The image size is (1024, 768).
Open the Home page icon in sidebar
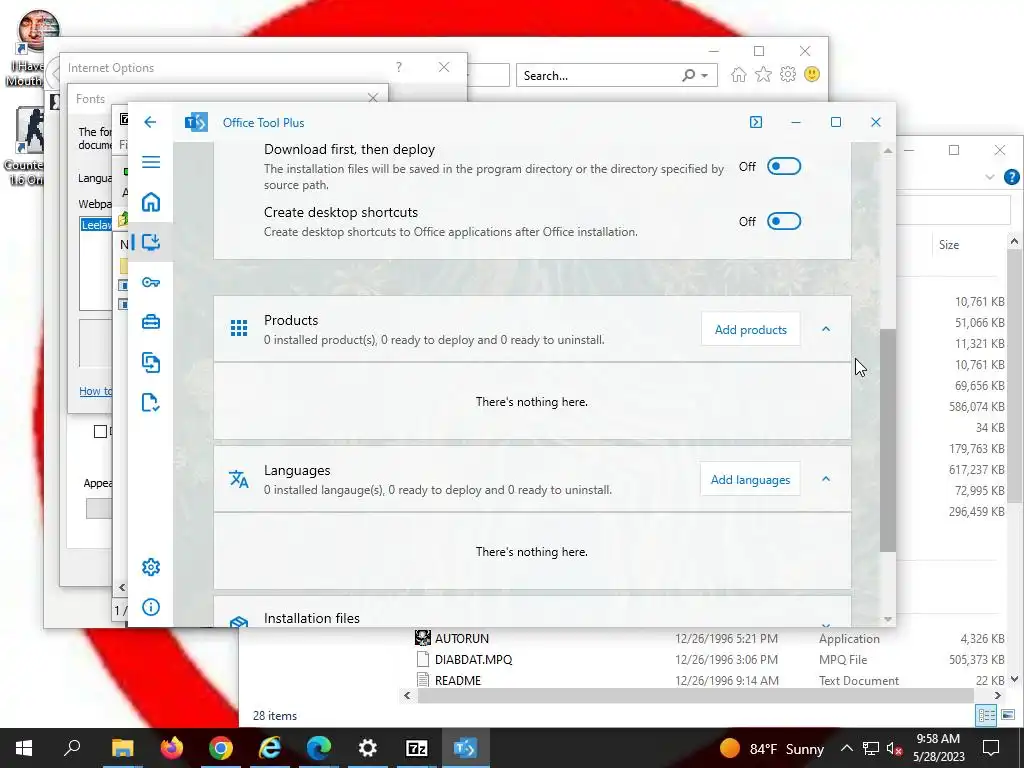click(151, 202)
